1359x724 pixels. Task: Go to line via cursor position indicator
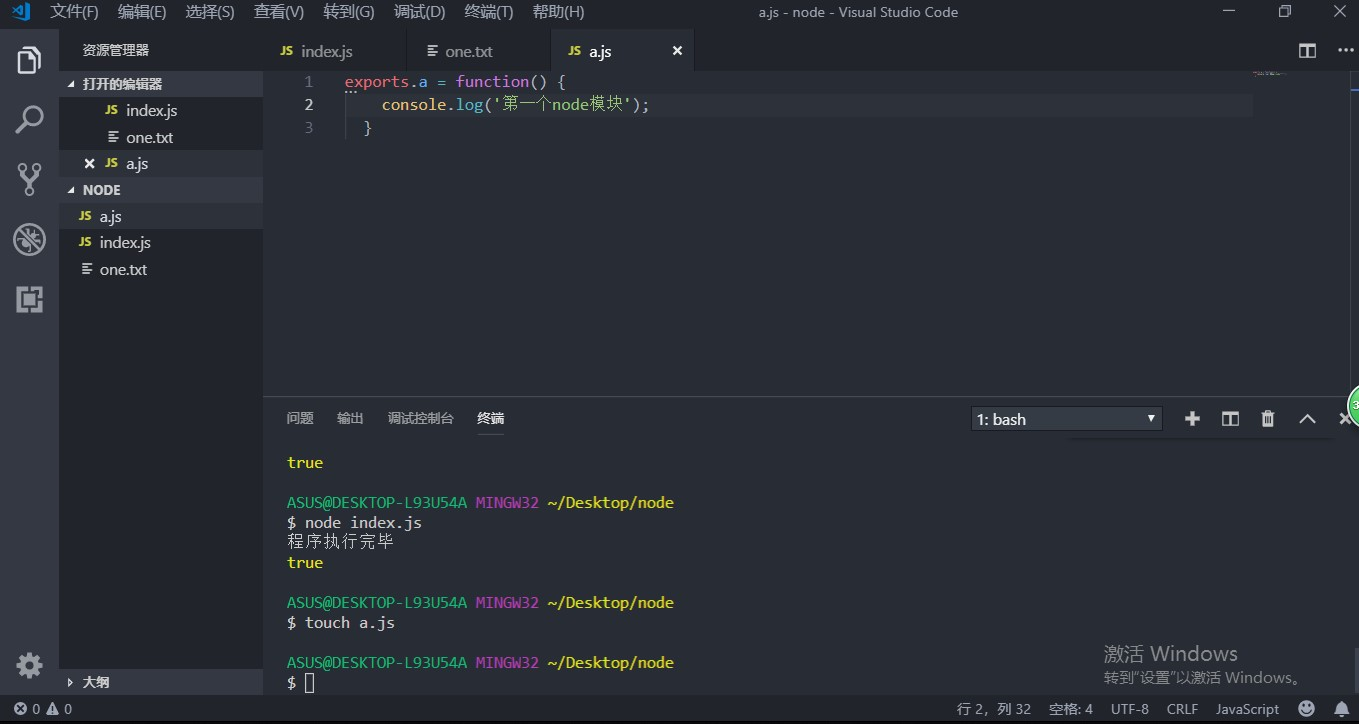pos(994,709)
